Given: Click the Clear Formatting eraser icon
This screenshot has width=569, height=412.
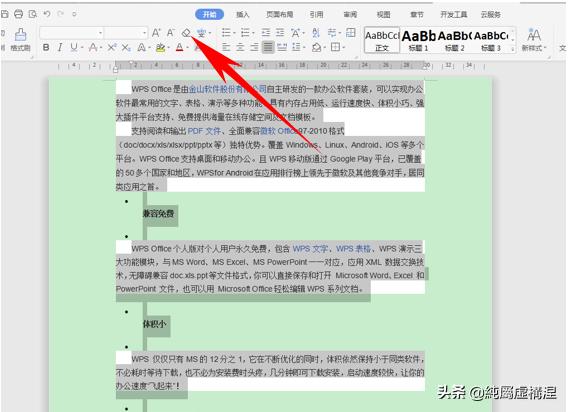Looking at the screenshot, I should coord(186,33).
